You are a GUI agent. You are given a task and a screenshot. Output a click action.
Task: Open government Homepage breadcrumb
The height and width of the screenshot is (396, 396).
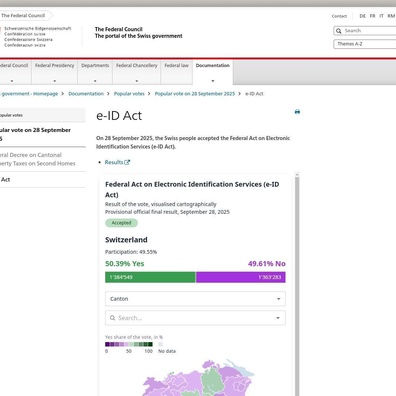pyautogui.click(x=29, y=94)
